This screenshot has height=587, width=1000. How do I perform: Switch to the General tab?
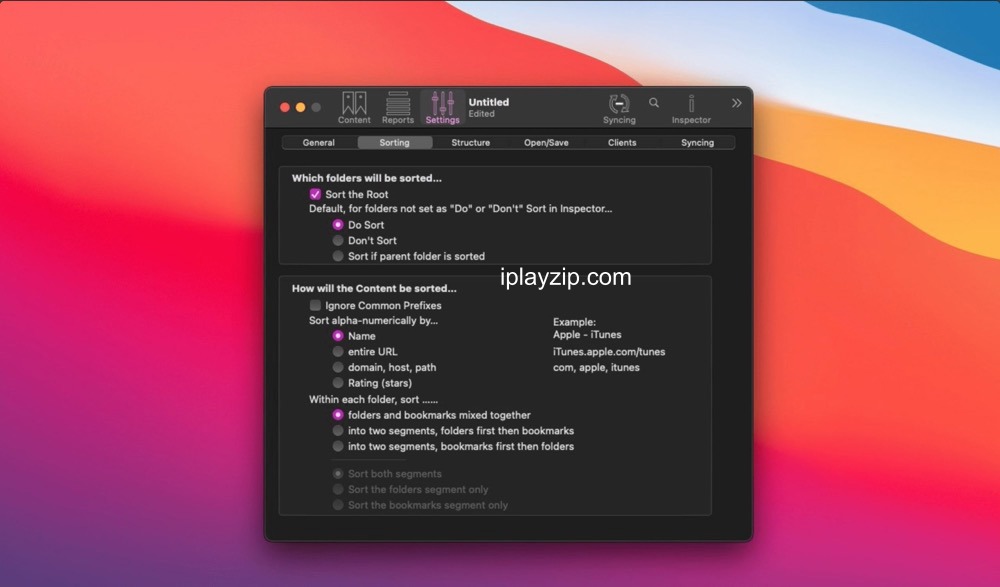pos(319,142)
